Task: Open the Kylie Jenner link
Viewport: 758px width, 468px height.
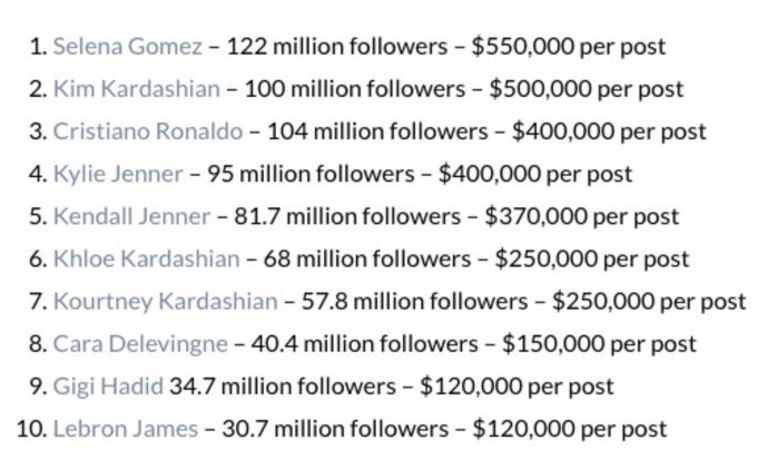Action: click(x=118, y=174)
